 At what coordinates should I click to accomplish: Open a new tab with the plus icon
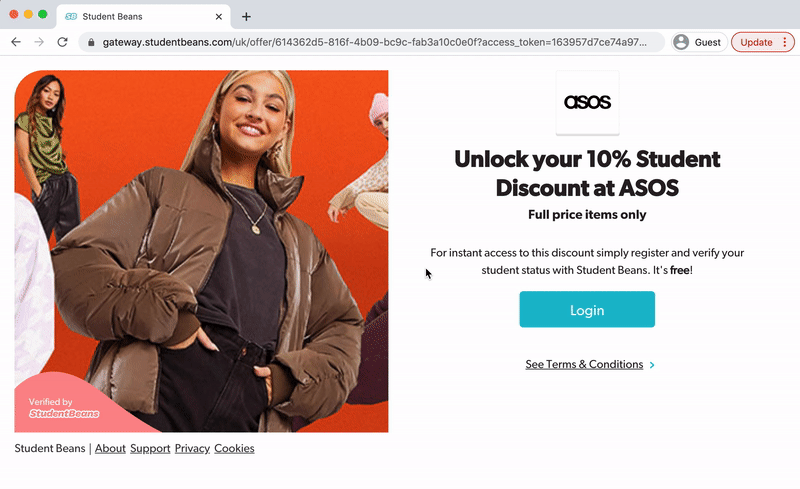click(246, 17)
